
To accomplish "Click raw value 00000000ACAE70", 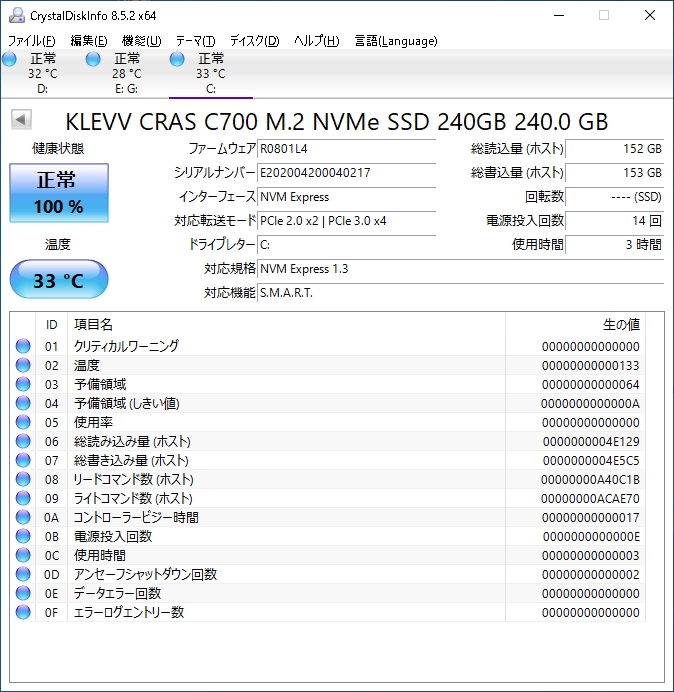I will tap(591, 499).
